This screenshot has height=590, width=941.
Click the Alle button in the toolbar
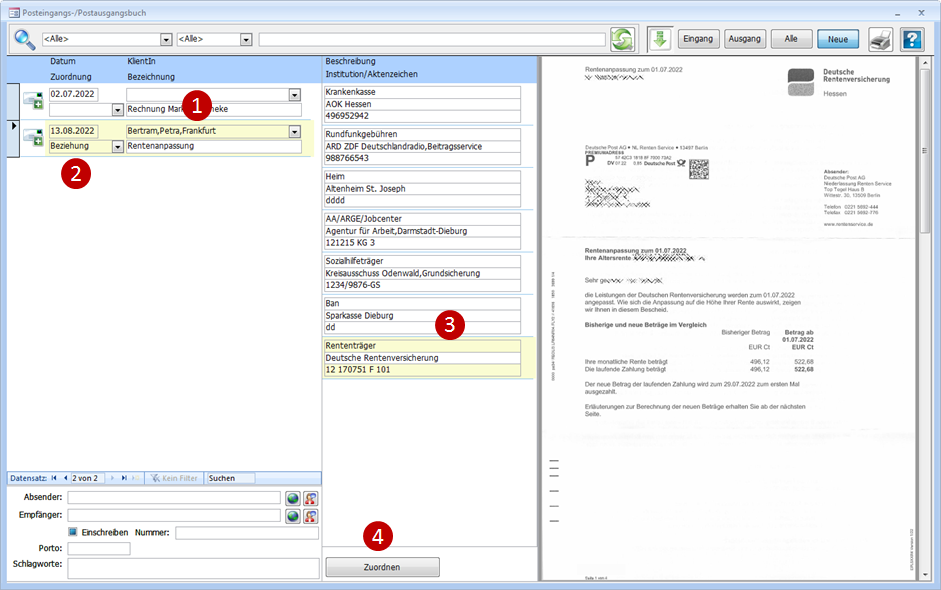[x=792, y=39]
